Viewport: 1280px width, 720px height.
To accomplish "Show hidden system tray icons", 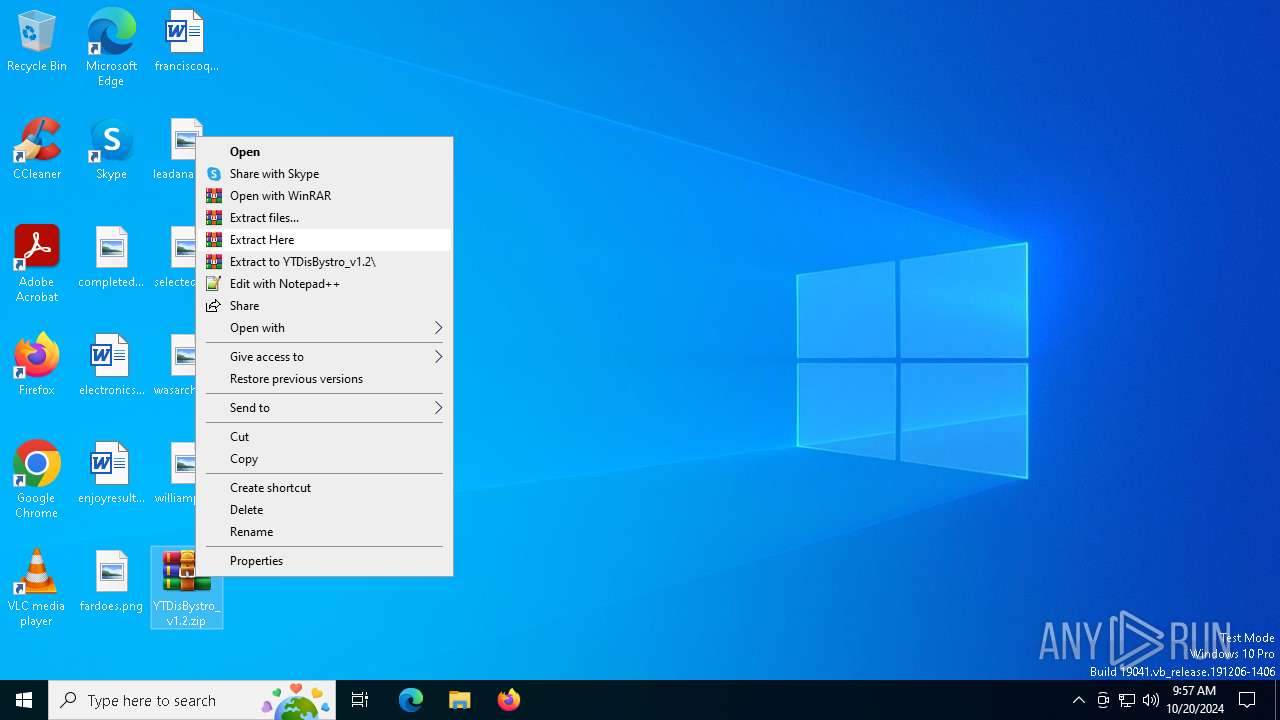I will click(1079, 700).
